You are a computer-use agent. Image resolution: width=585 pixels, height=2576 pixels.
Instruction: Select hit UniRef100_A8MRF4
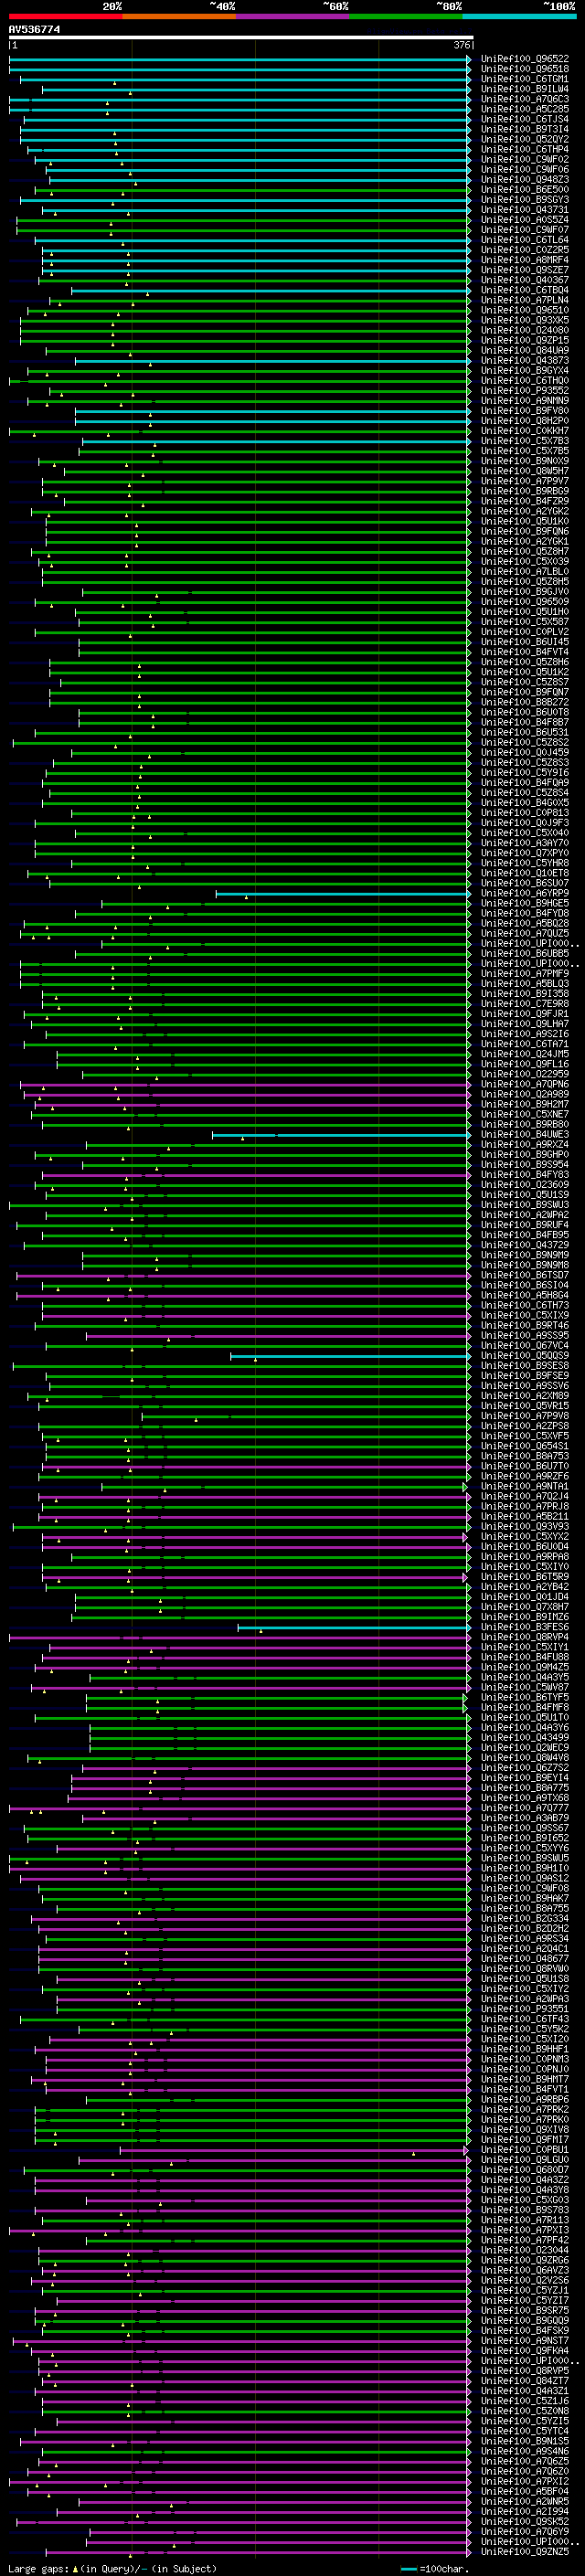point(525,260)
